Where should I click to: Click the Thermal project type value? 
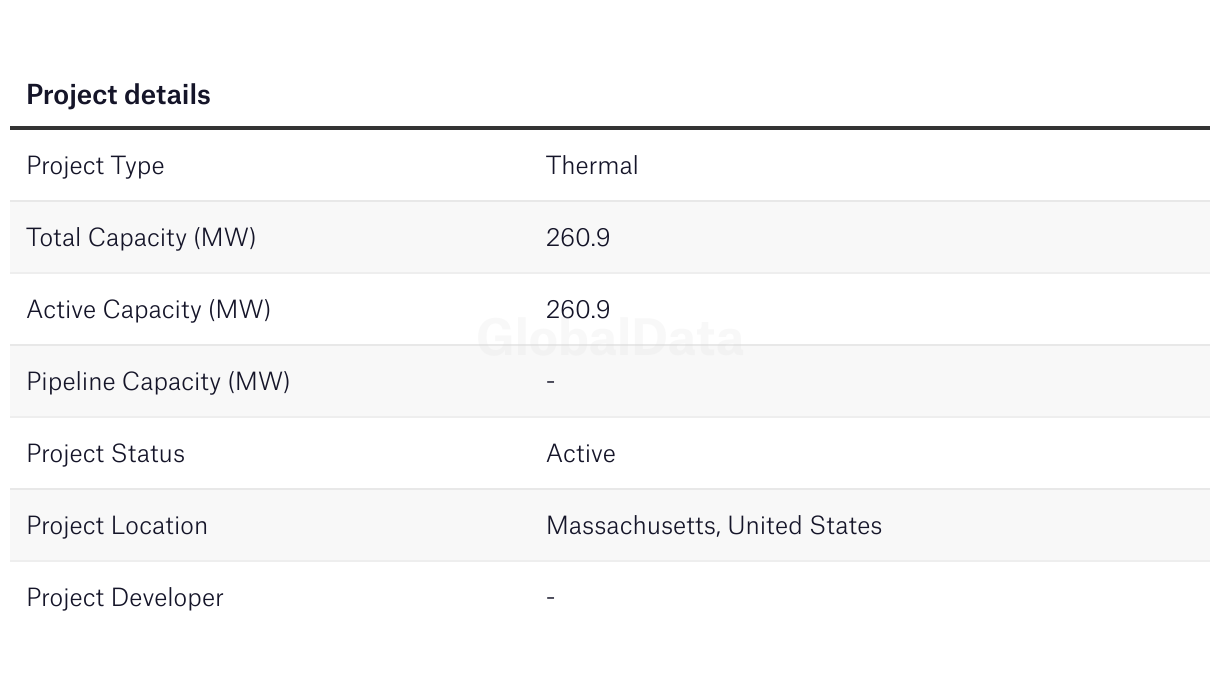pos(592,165)
